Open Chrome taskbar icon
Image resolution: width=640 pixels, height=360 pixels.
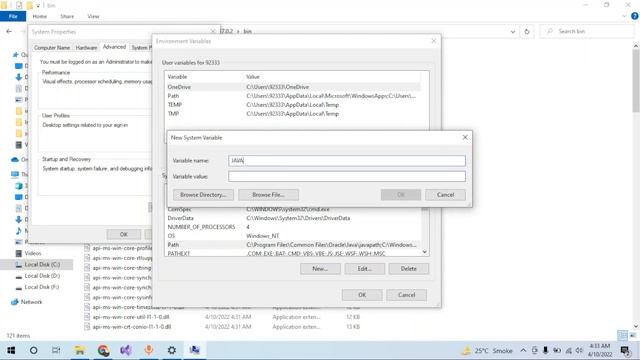(103, 350)
